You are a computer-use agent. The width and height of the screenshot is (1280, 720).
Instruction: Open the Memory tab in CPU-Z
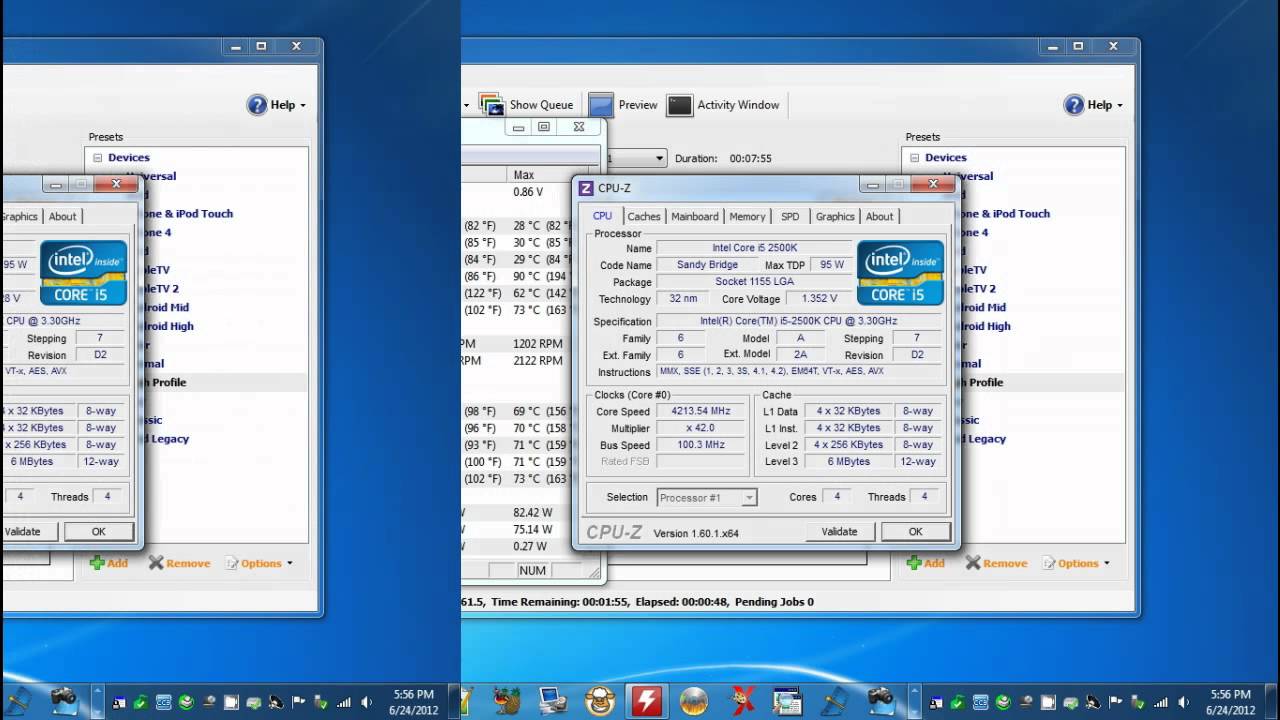[x=747, y=216]
